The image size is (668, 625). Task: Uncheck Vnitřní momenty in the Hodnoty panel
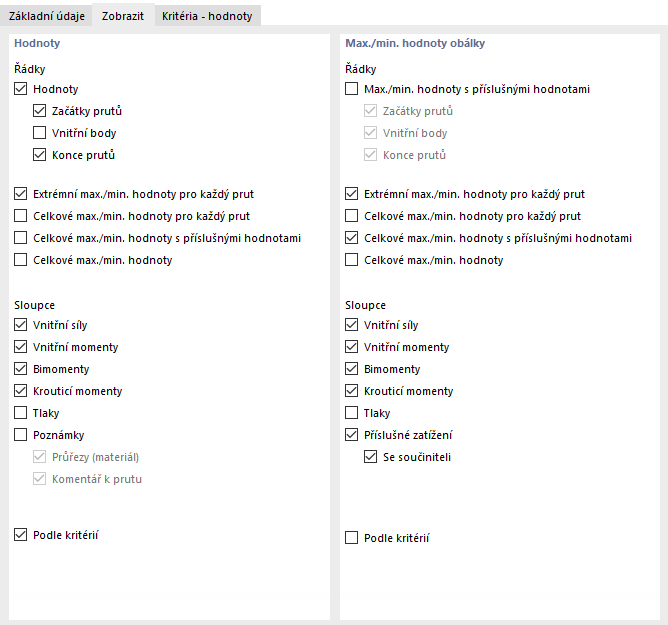click(22, 347)
